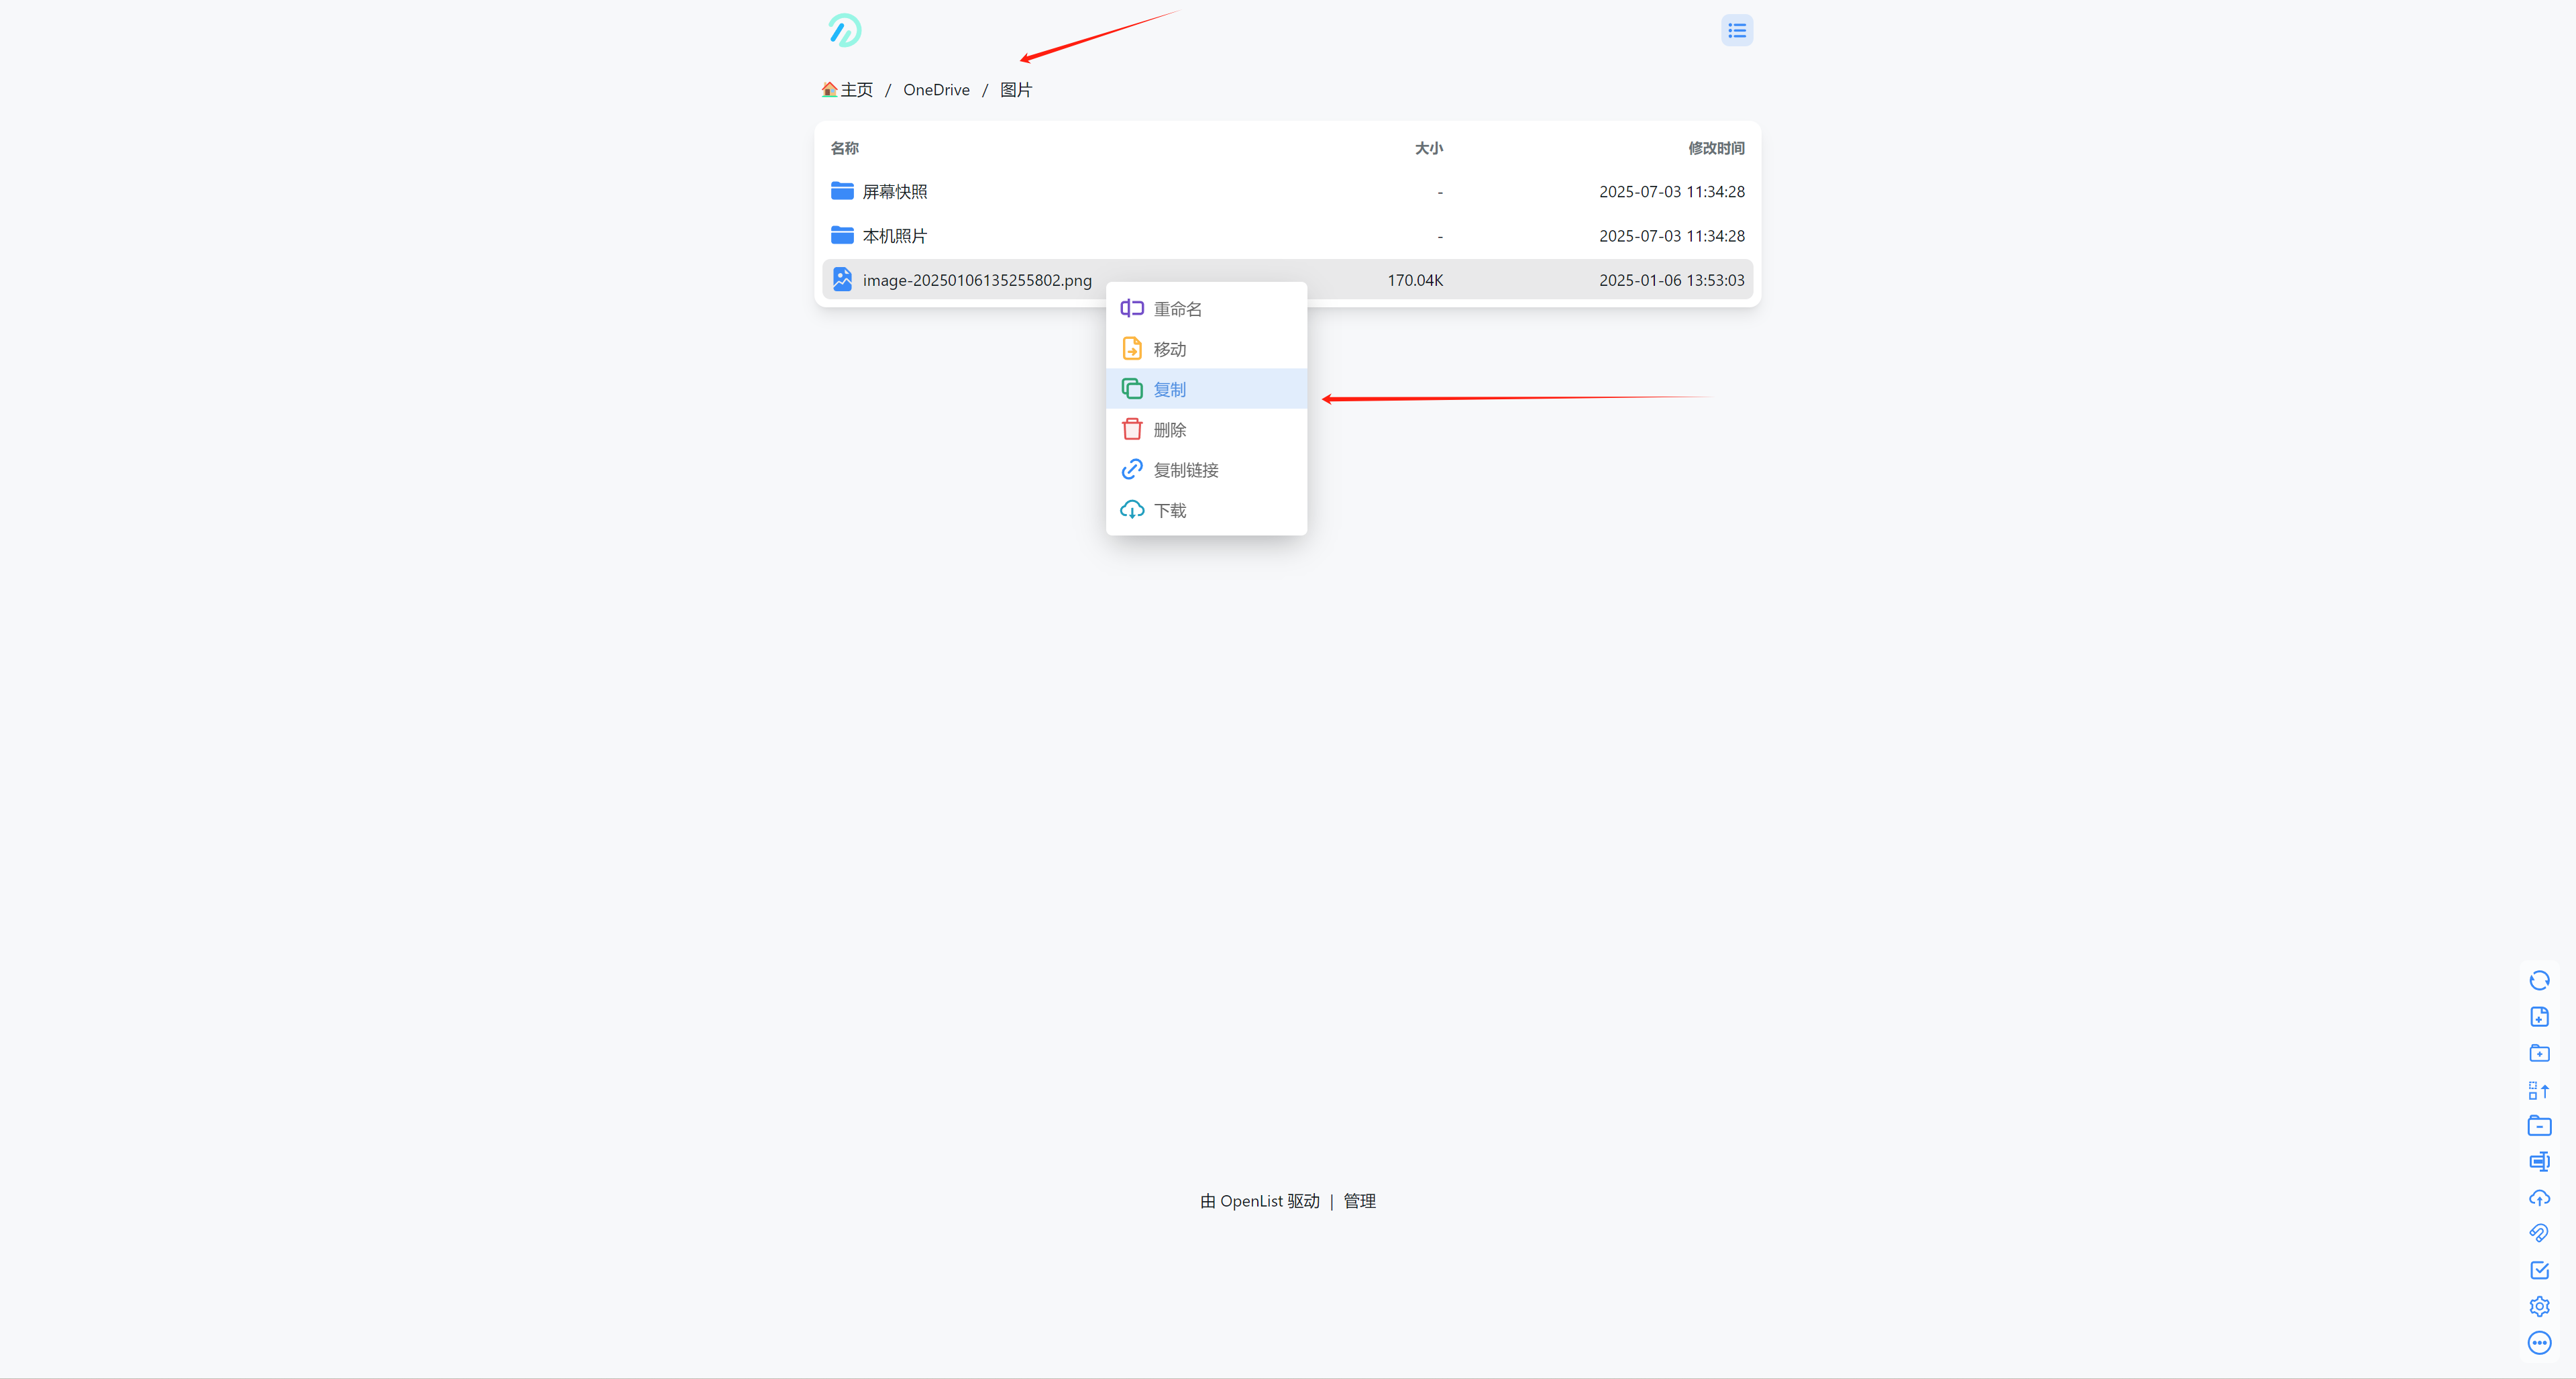Image resolution: width=2576 pixels, height=1379 pixels.
Task: Open the 管理 footer link
Action: coord(1359,1201)
